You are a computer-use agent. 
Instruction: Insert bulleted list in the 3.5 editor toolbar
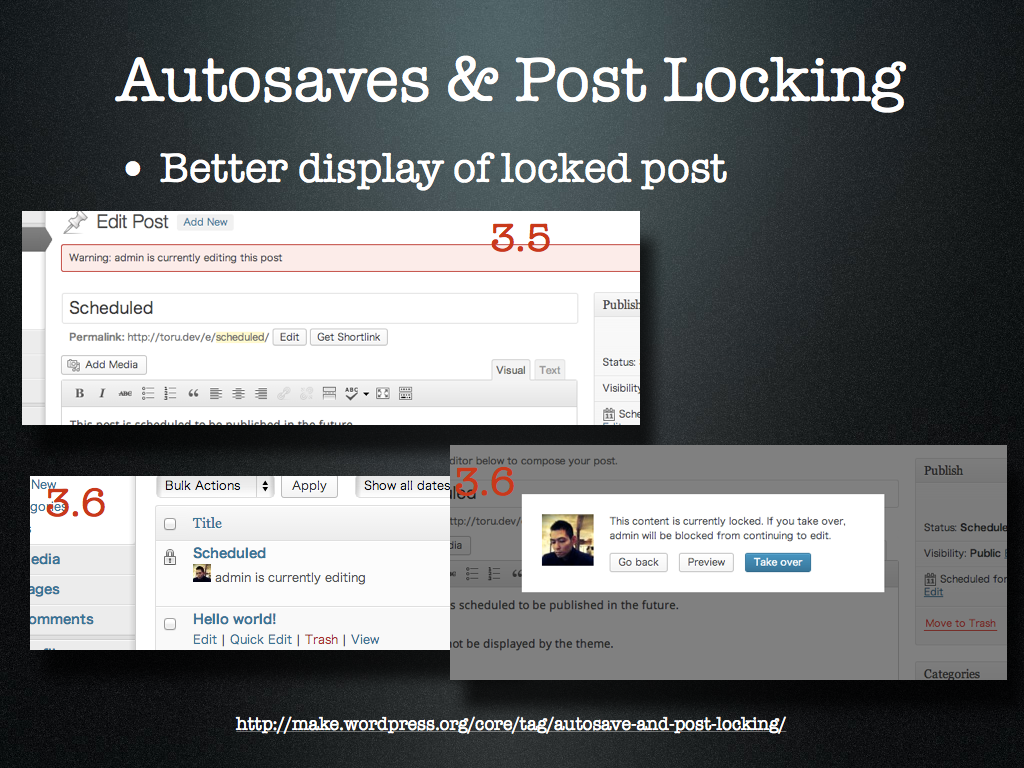click(x=148, y=393)
